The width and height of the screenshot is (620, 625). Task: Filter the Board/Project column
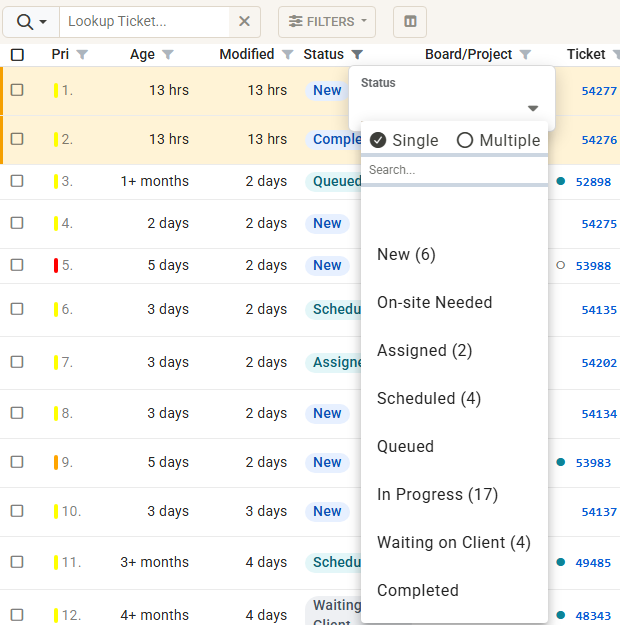click(x=526, y=54)
